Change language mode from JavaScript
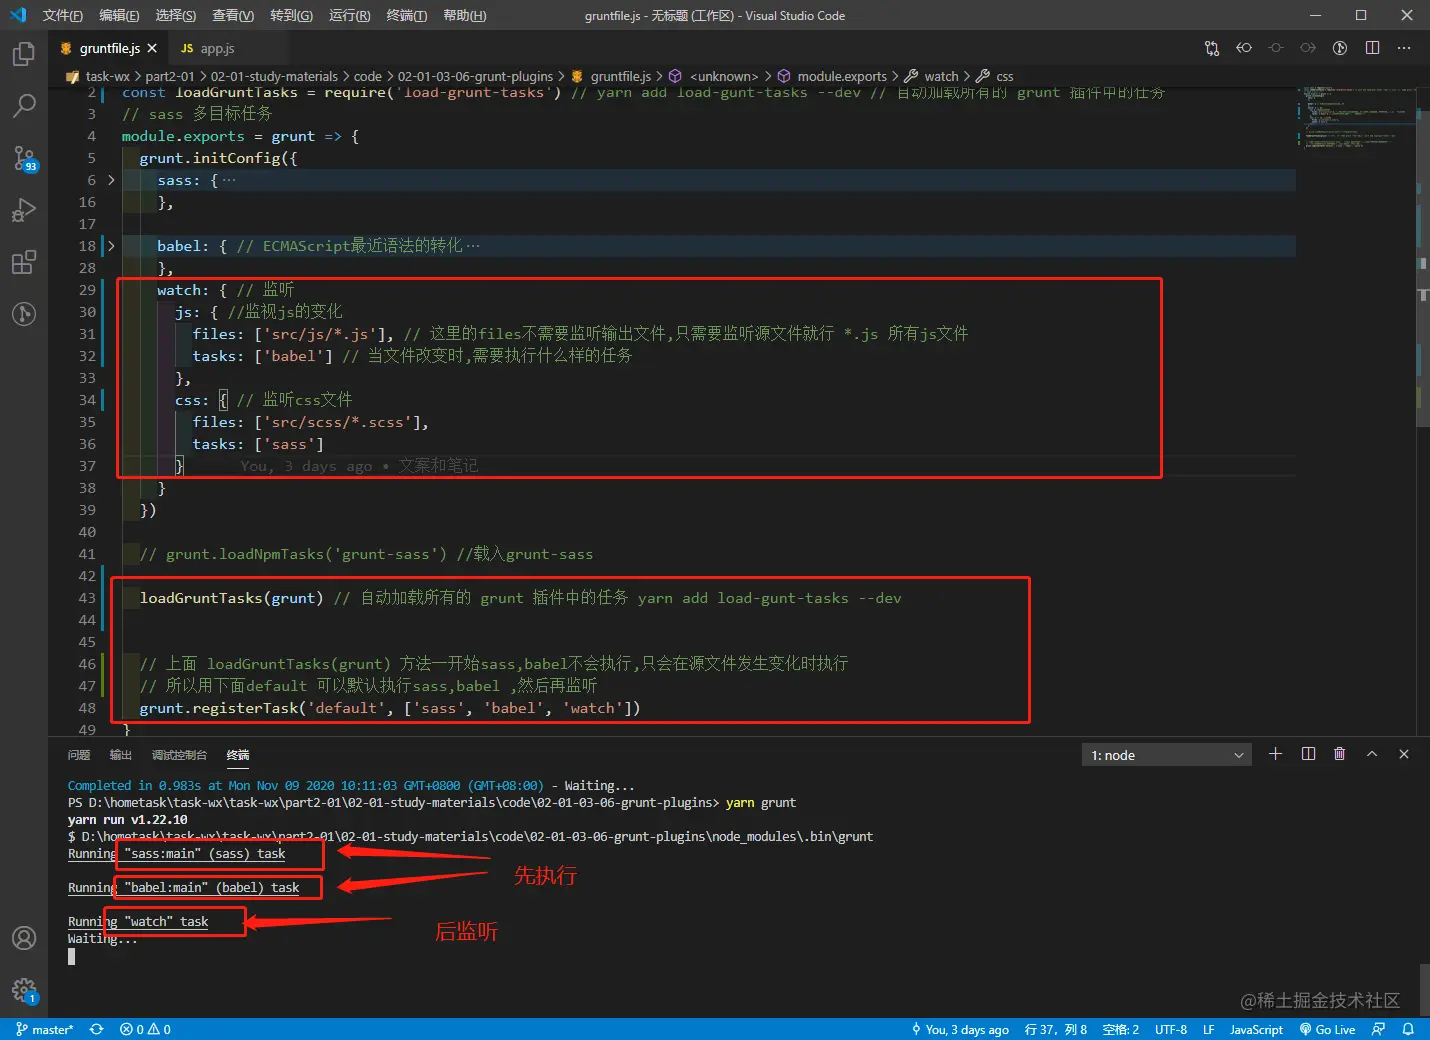 click(1256, 1029)
